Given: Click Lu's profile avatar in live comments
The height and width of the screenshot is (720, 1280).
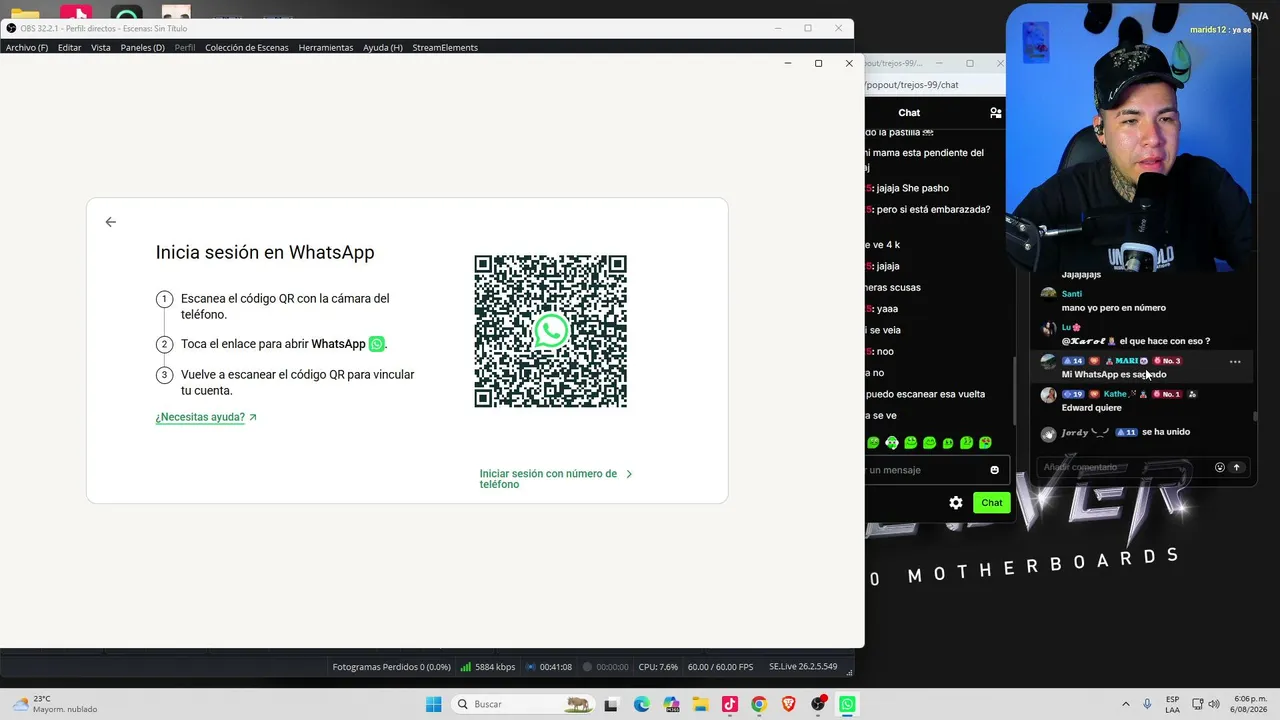Looking at the screenshot, I should point(1048,329).
